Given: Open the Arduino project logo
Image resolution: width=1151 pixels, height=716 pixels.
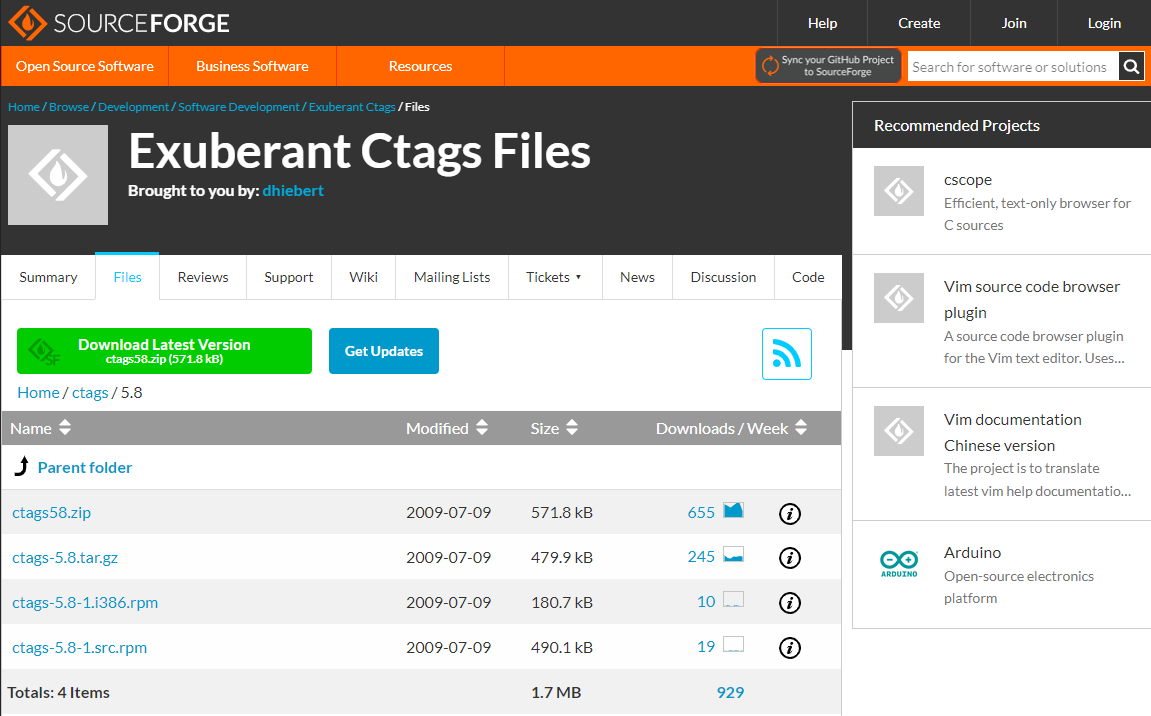Looking at the screenshot, I should coord(898,563).
